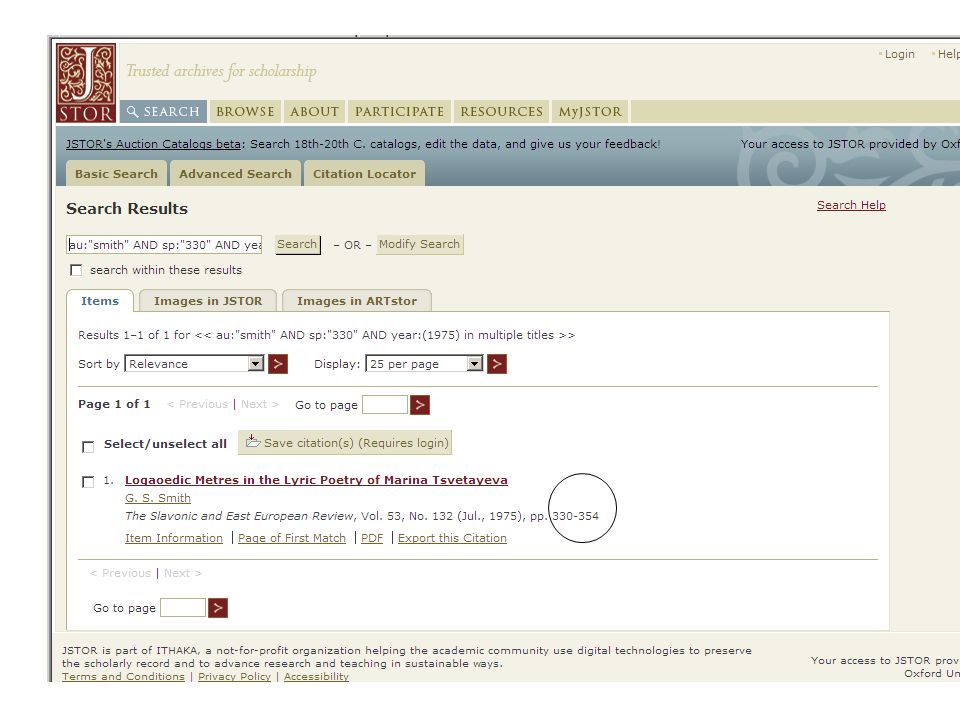Click the Save citation(s) folder icon
Image resolution: width=960 pixels, height=720 pixels.
(253, 441)
